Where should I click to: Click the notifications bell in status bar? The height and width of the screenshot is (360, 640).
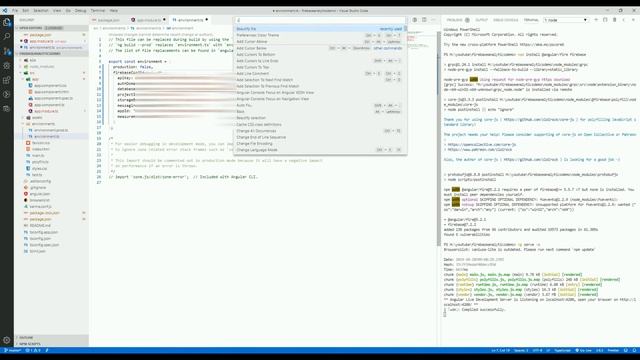tap(634, 350)
